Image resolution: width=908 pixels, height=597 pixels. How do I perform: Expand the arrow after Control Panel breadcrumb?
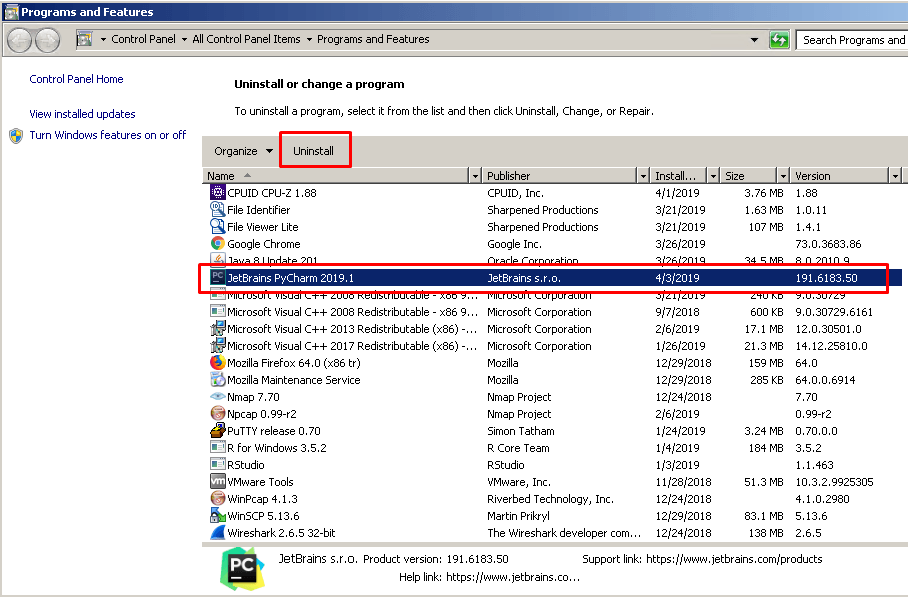click(184, 39)
